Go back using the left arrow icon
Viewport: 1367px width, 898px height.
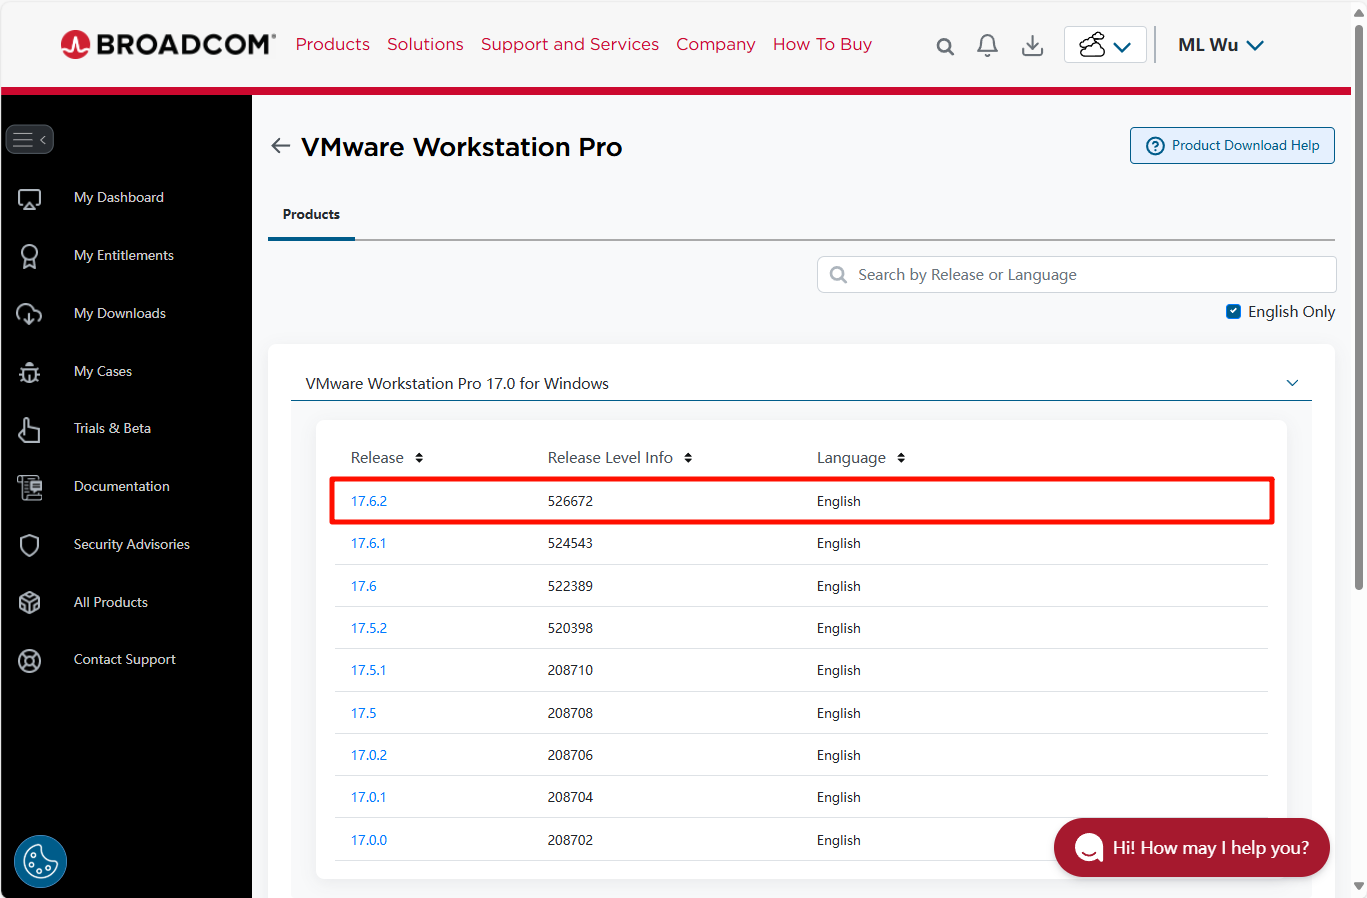(x=280, y=146)
